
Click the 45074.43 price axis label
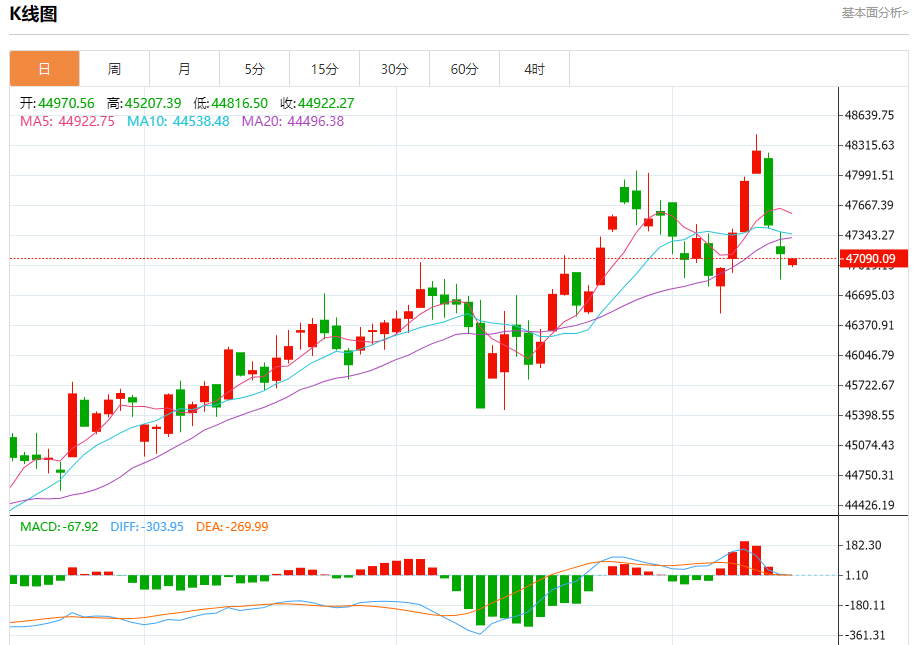(x=870, y=445)
